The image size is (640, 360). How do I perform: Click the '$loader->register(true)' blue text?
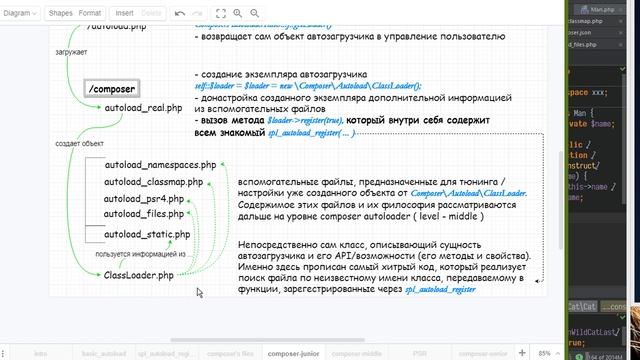[305, 121]
